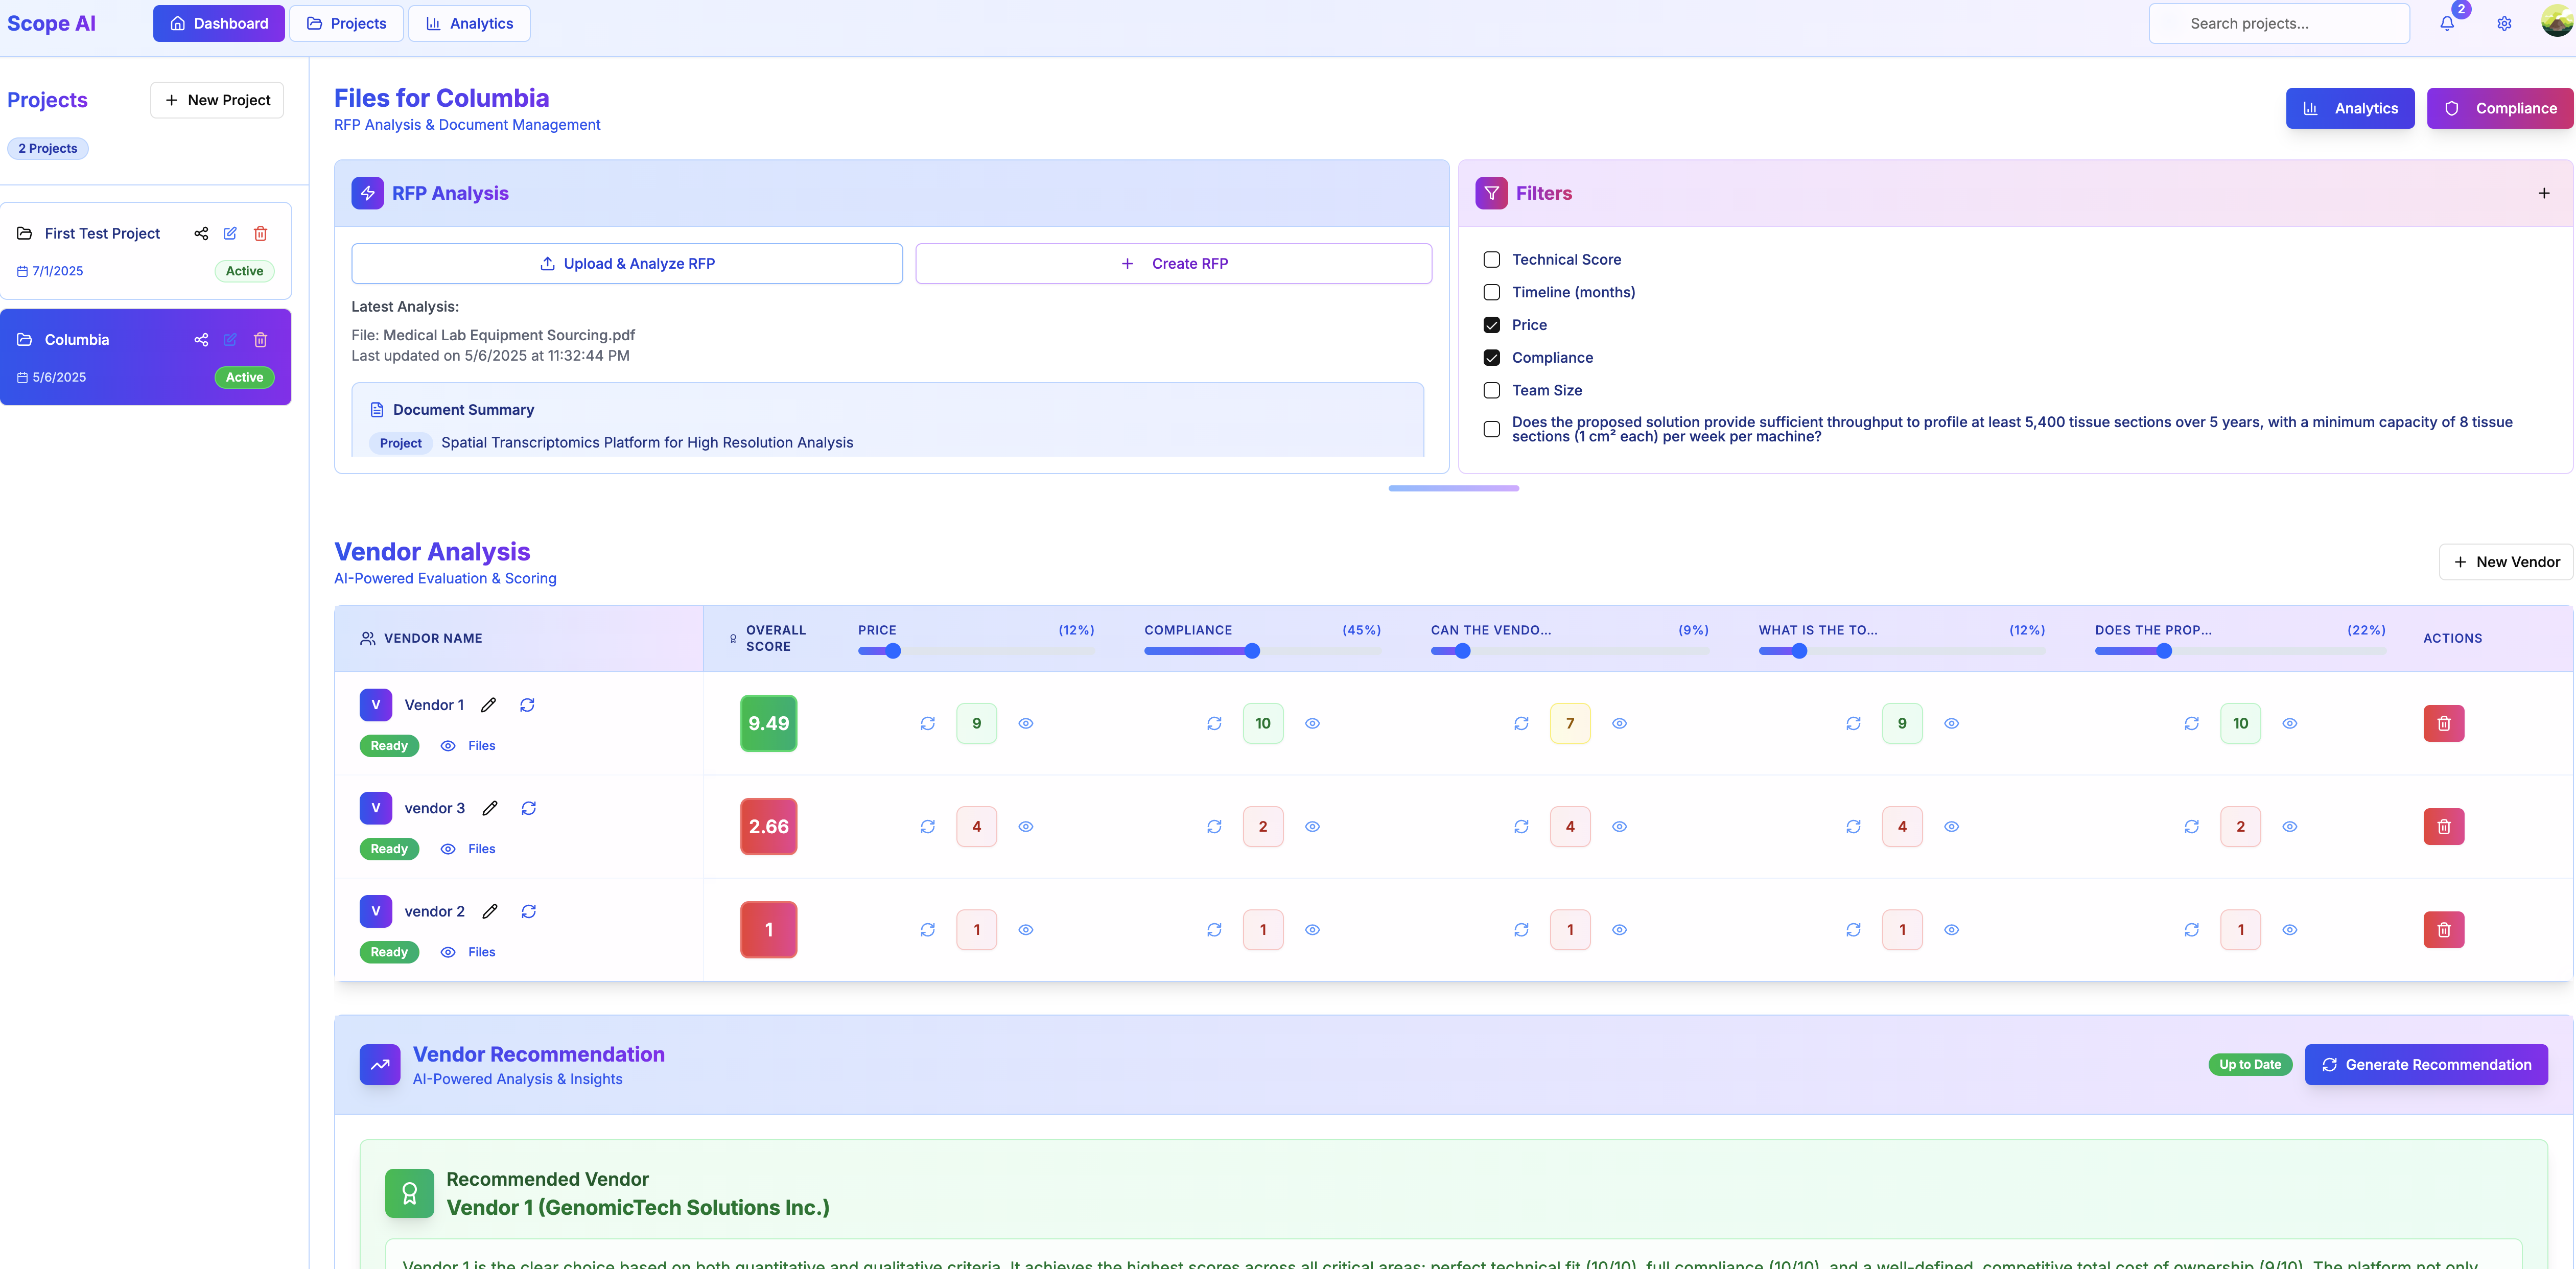Open settings with the gear icon

tap(2504, 23)
